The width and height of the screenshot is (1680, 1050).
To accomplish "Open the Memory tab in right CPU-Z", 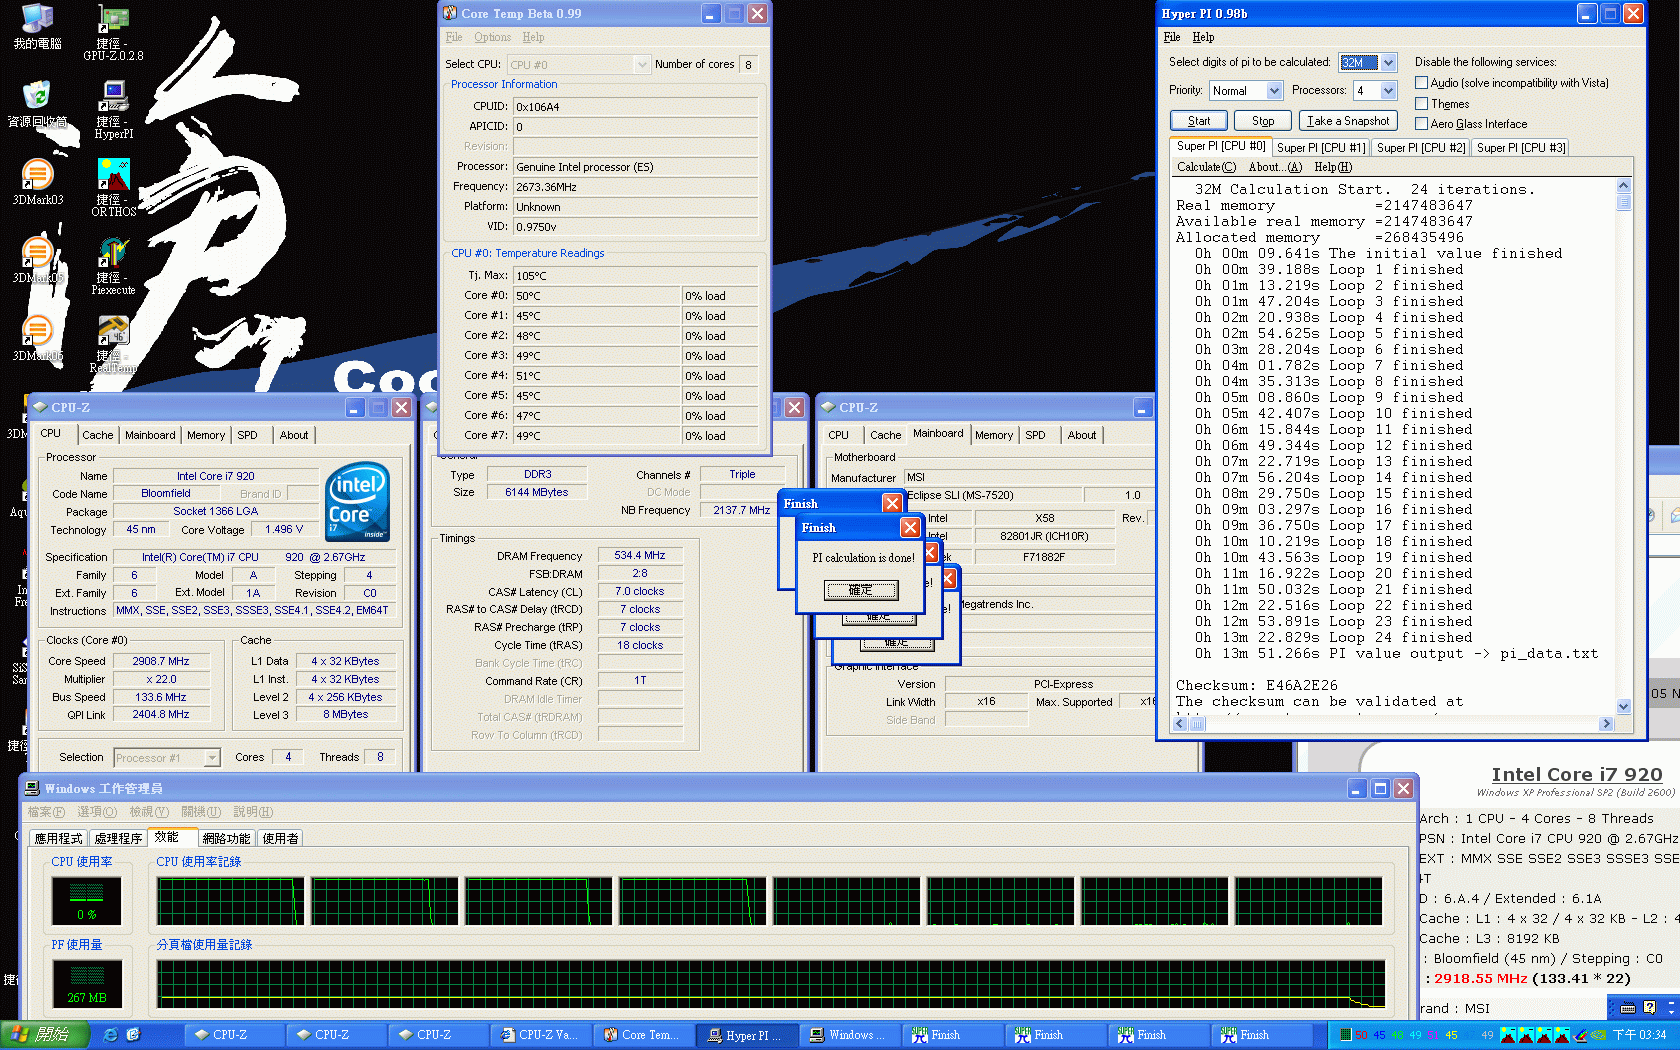I will point(994,435).
